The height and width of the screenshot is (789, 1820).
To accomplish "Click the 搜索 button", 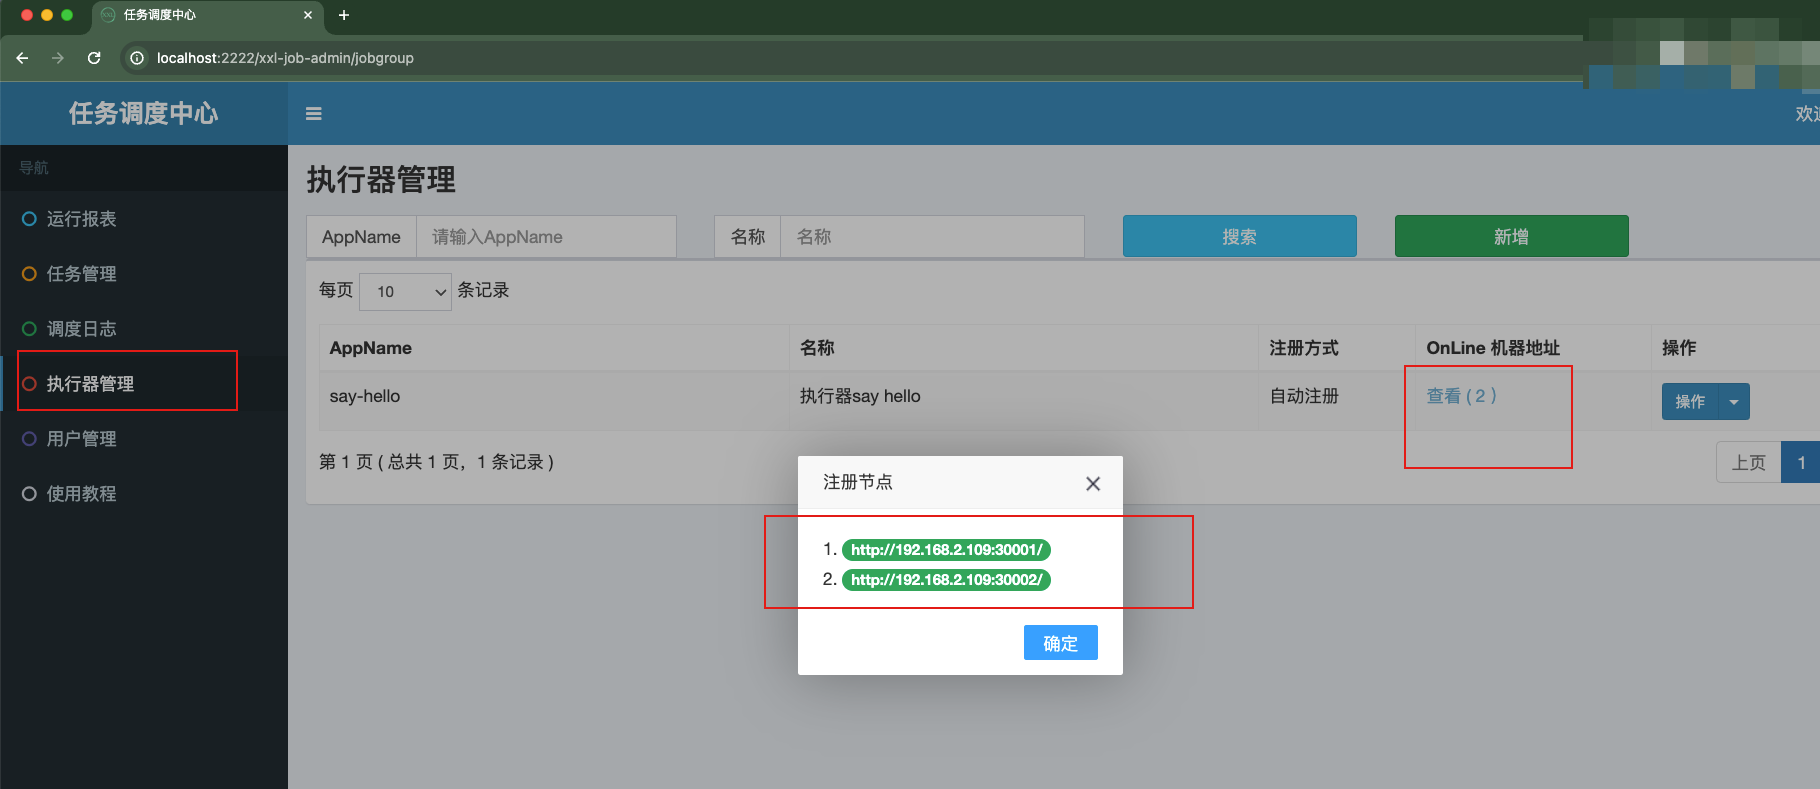I will click(x=1239, y=237).
